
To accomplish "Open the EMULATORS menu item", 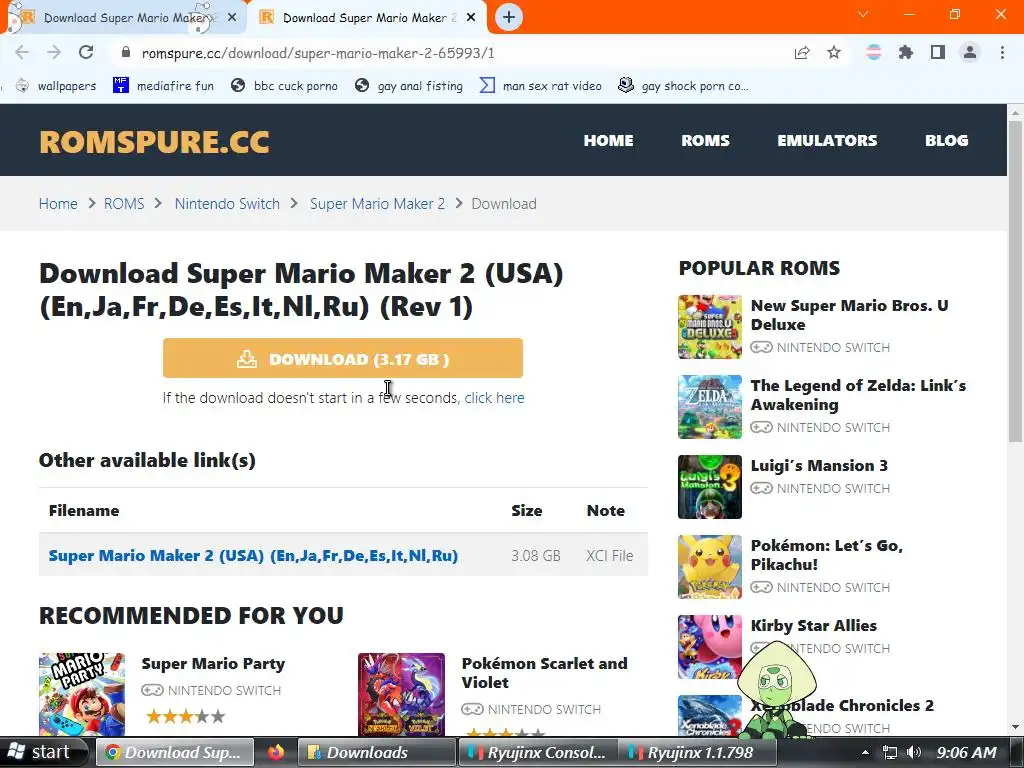I will [x=827, y=140].
